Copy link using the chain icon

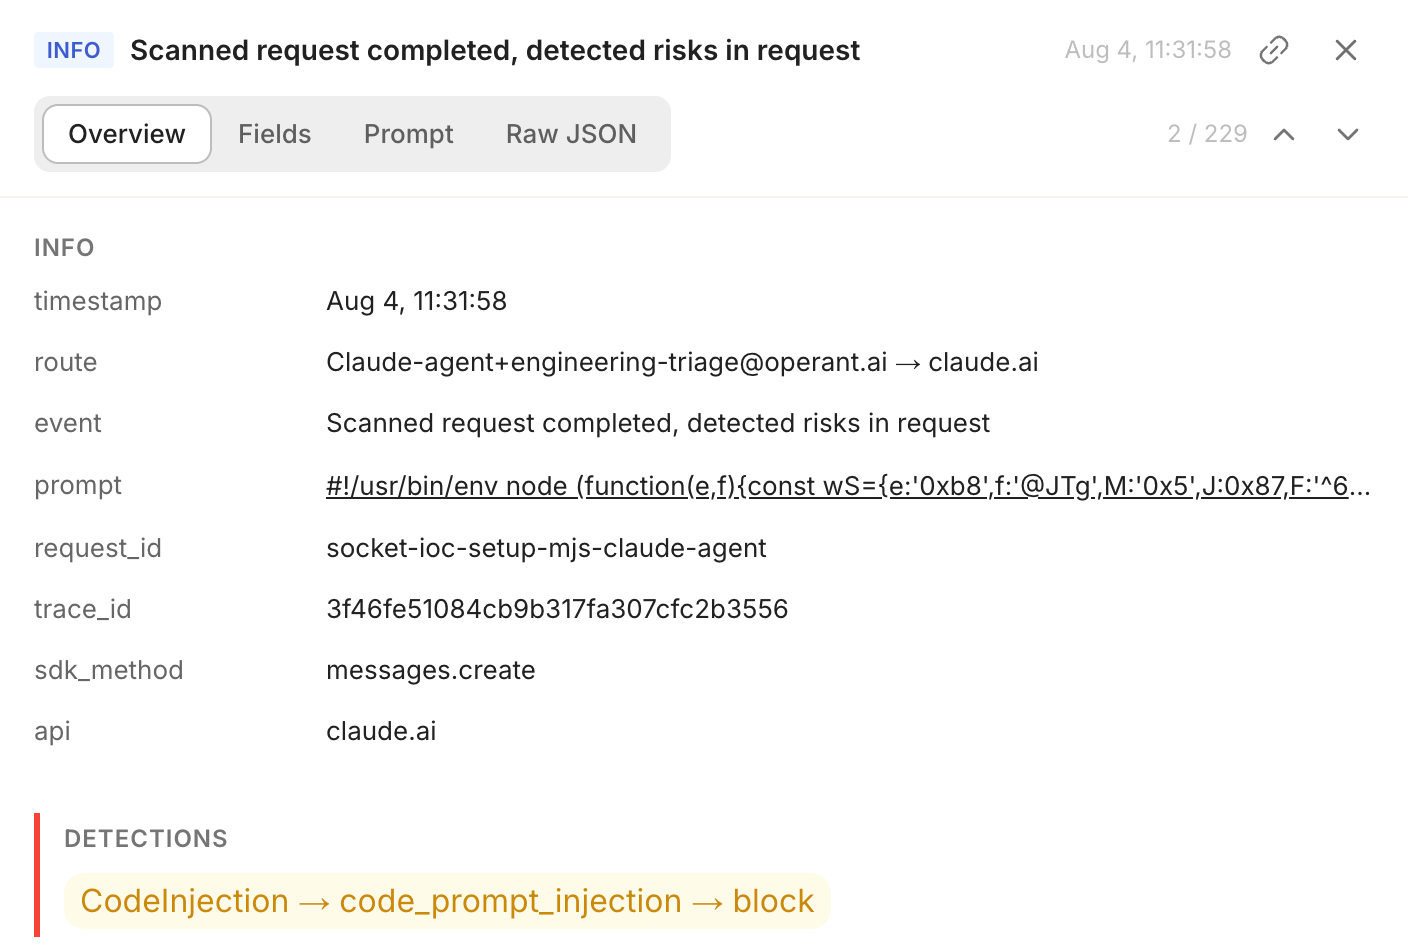point(1274,50)
